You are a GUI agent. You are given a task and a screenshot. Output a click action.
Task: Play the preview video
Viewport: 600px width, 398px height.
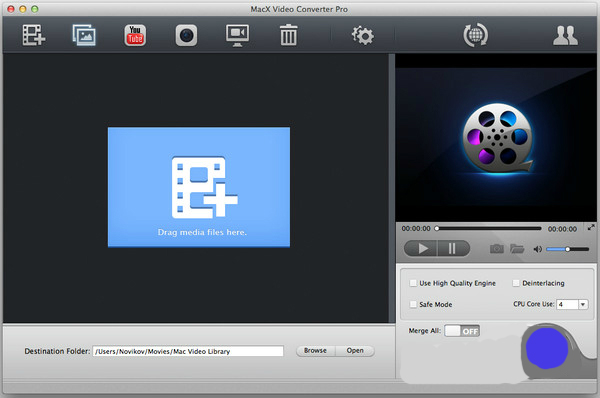click(x=421, y=249)
